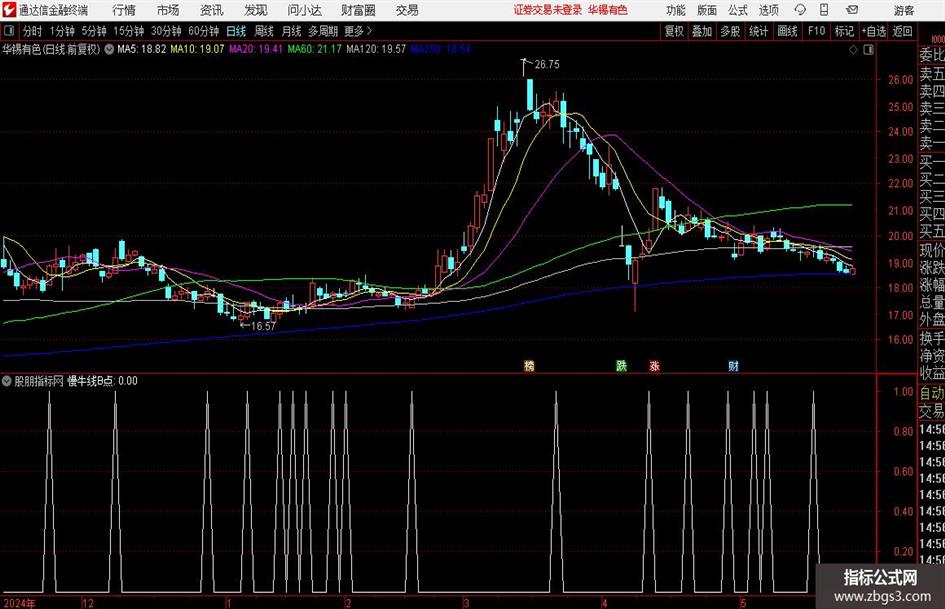This screenshot has width=945, height=609.
Task: Click the 慢牛线B点: 0.00 indicator label
Action: coord(102,381)
